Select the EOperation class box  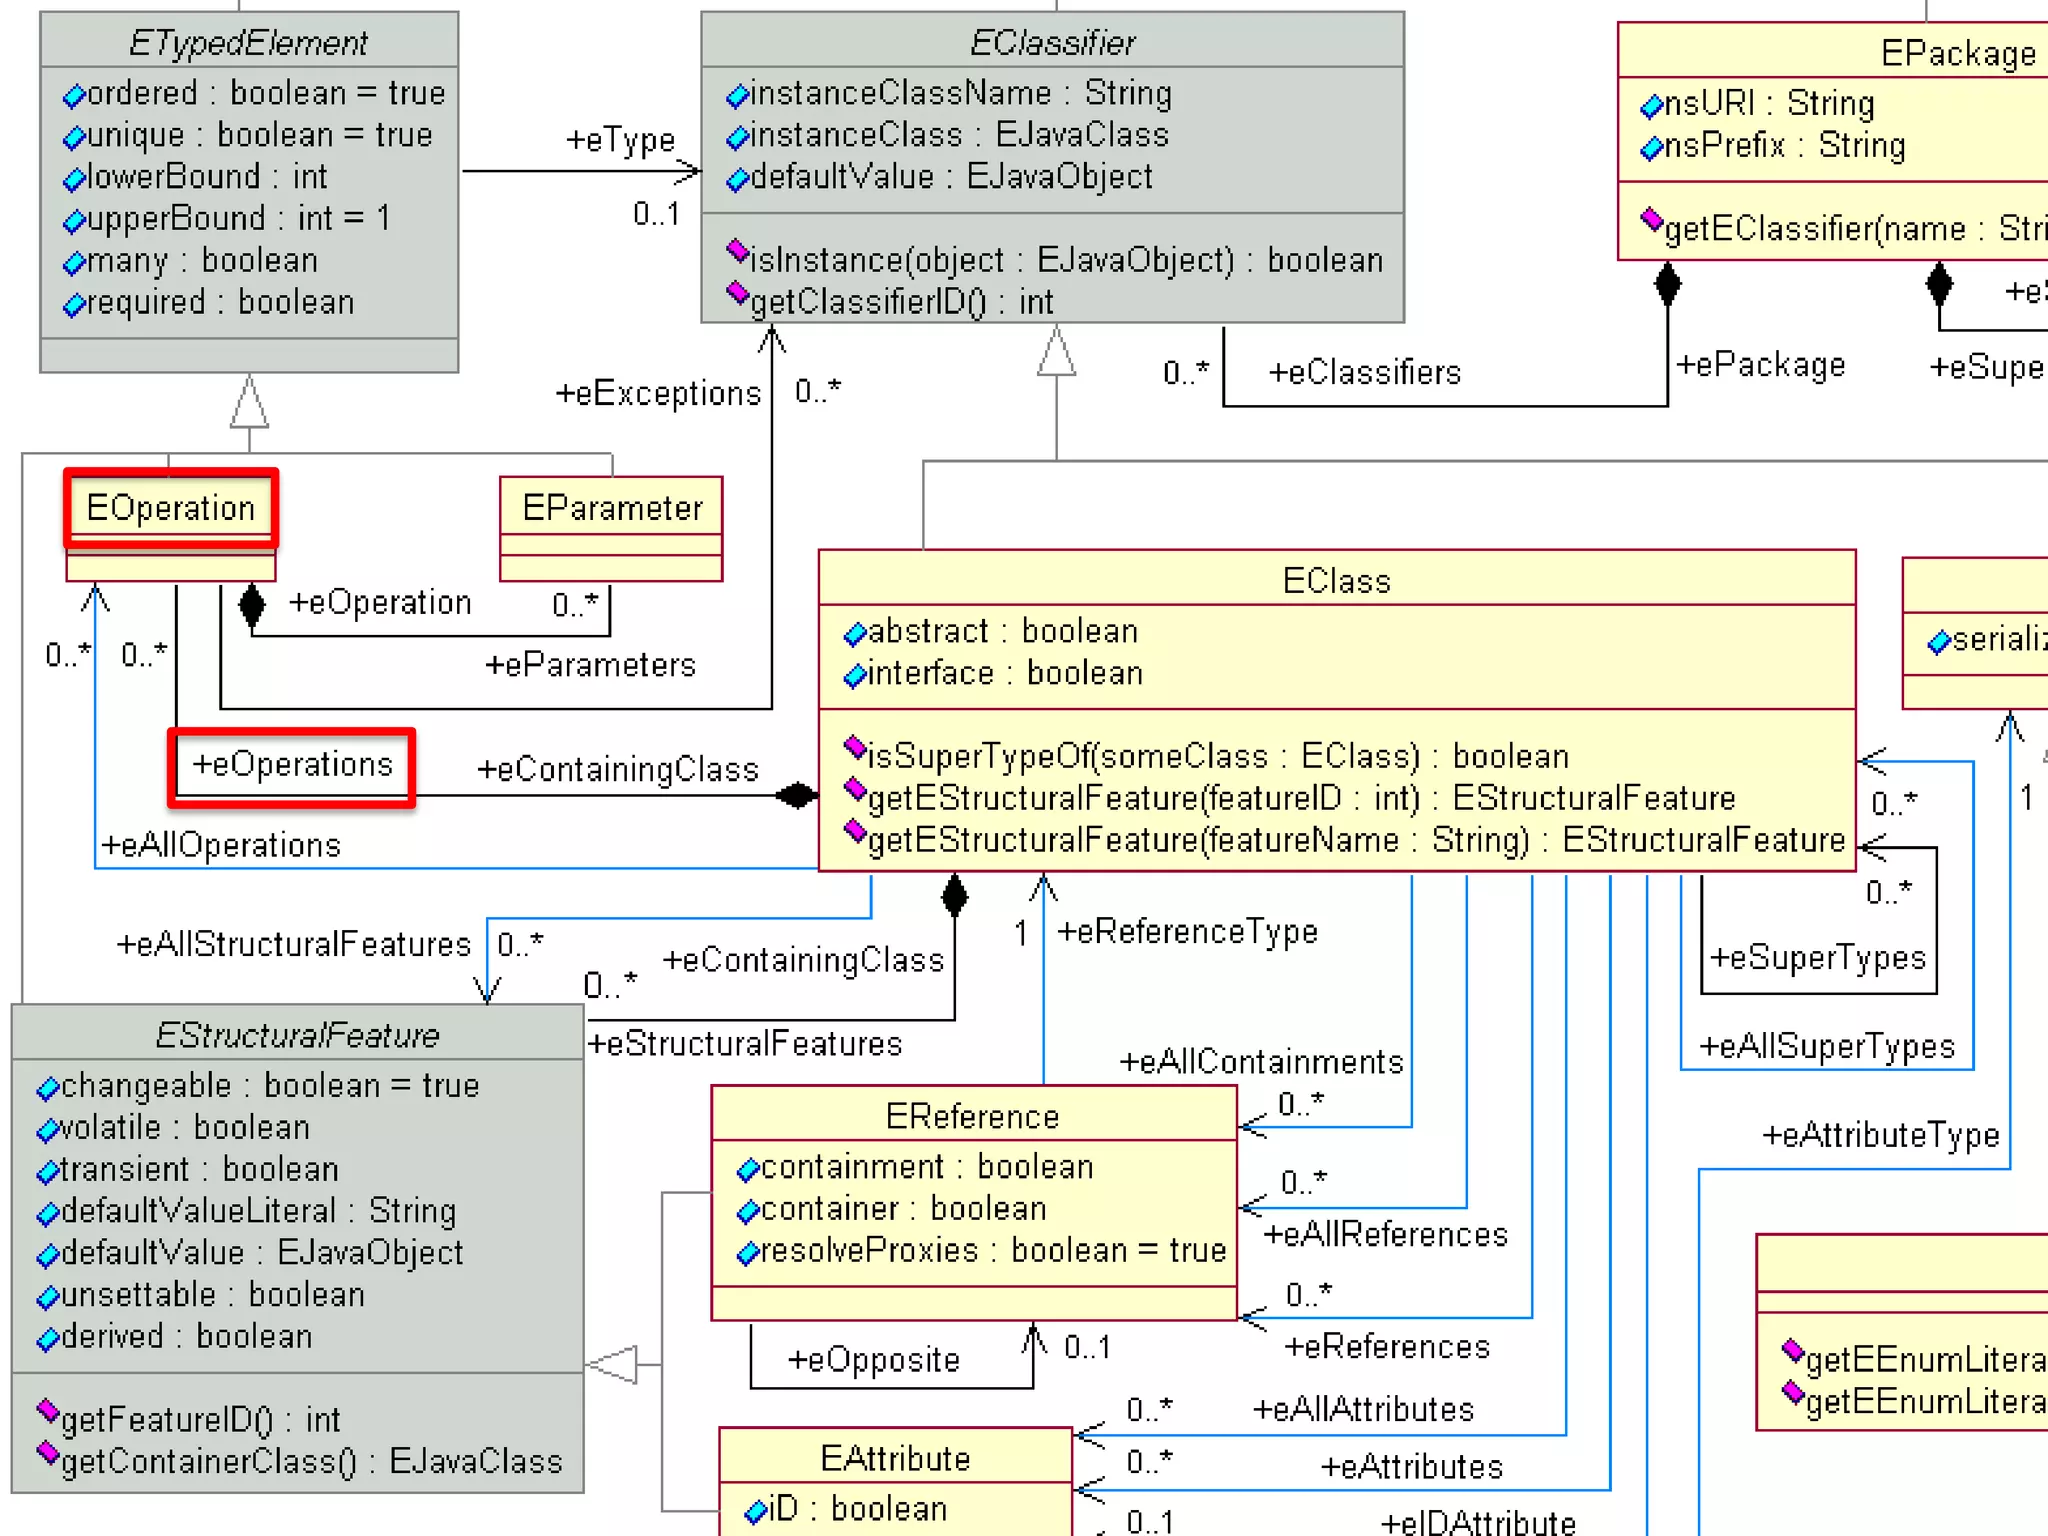point(171,508)
